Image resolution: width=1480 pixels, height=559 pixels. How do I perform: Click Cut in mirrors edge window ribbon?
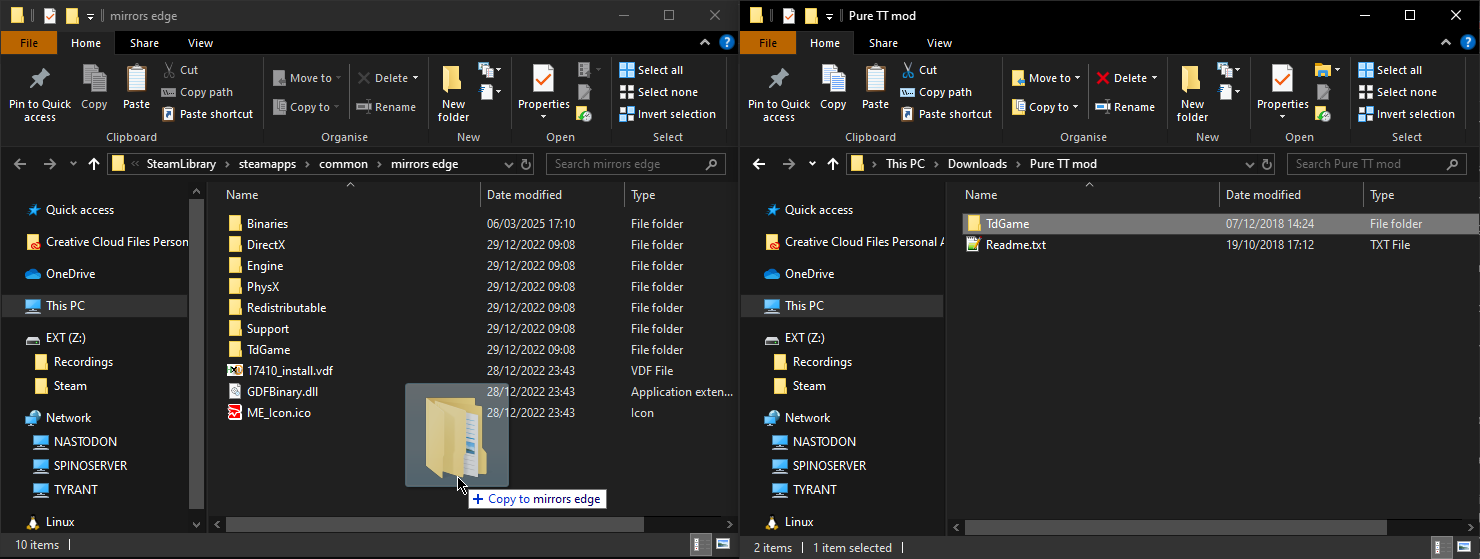tap(181, 70)
